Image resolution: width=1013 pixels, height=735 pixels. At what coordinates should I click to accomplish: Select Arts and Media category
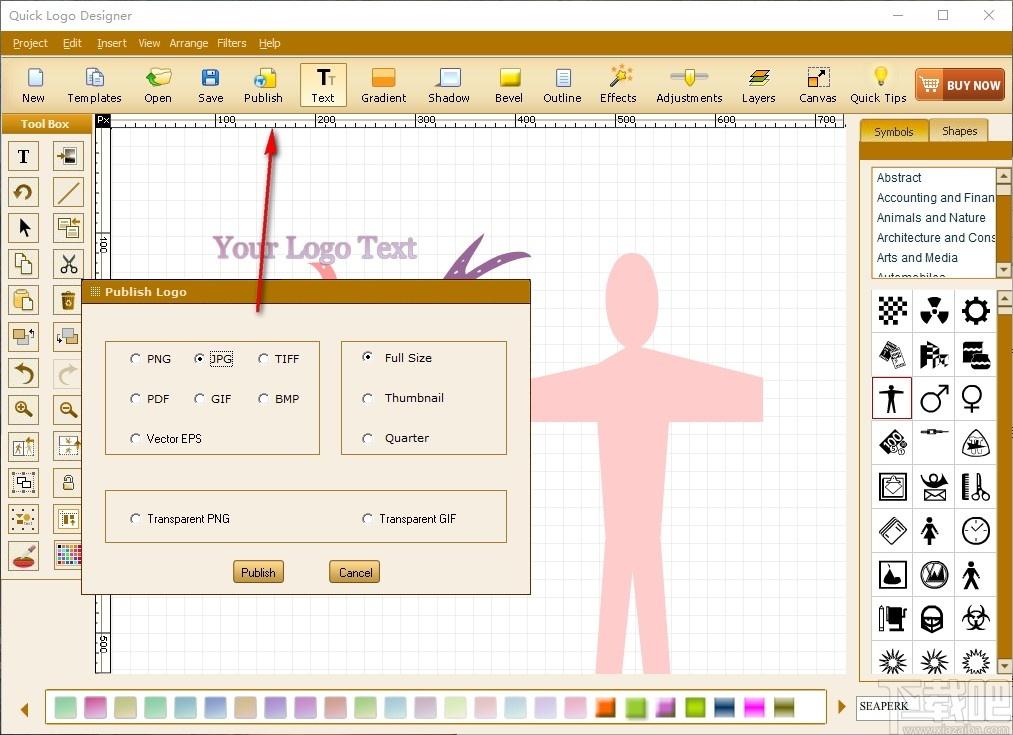(x=917, y=258)
